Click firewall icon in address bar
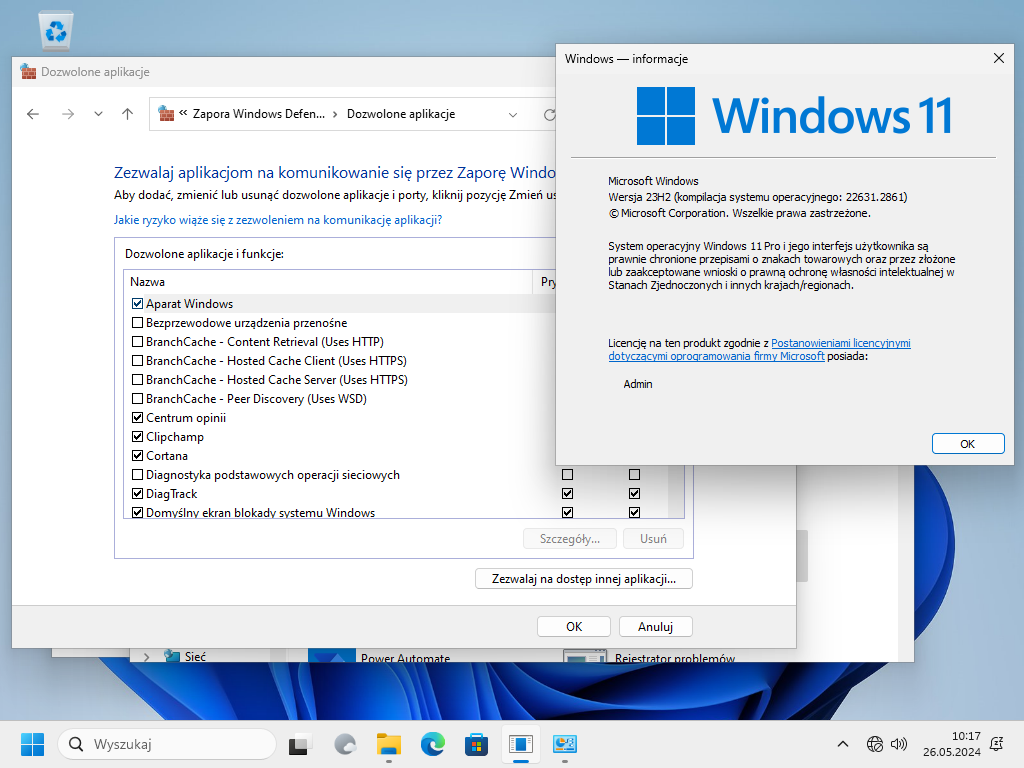Screen dimensions: 1024x768 (167, 114)
